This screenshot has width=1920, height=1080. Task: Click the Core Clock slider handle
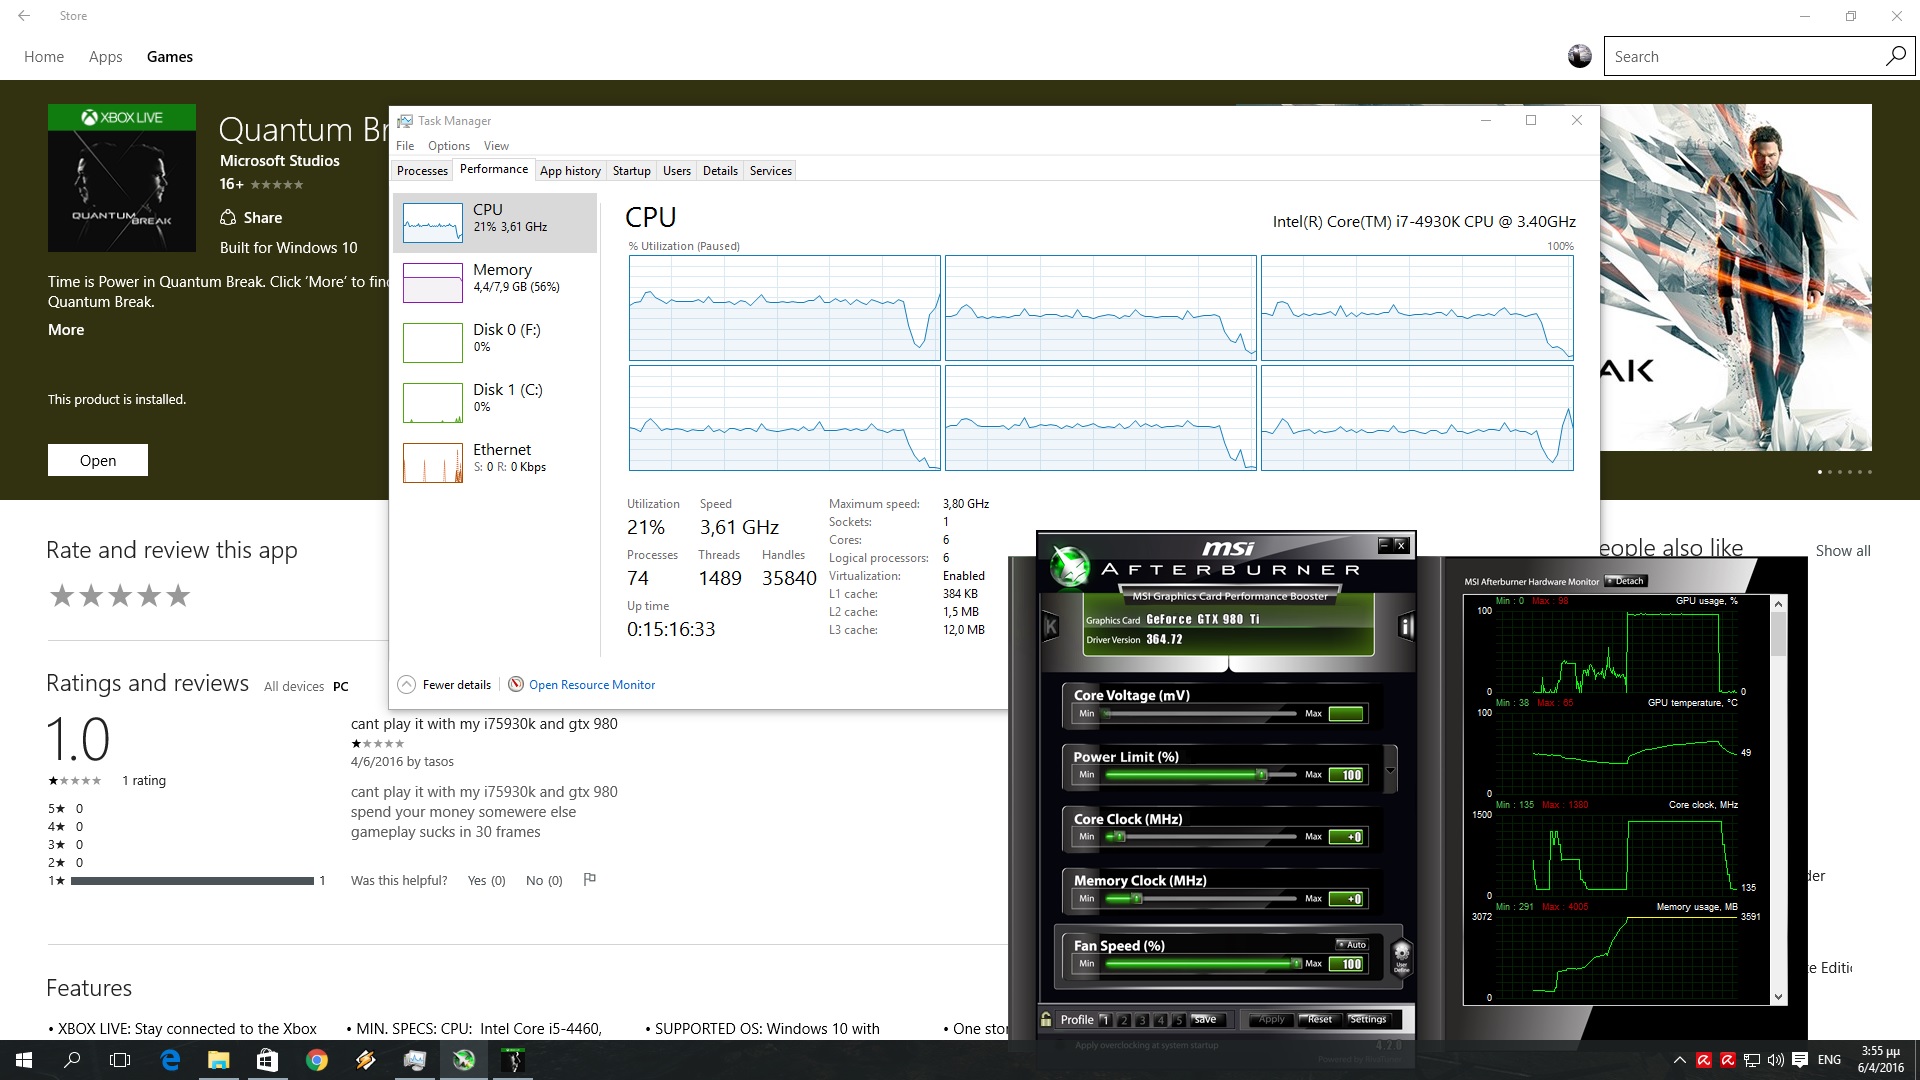pyautogui.click(x=1119, y=836)
